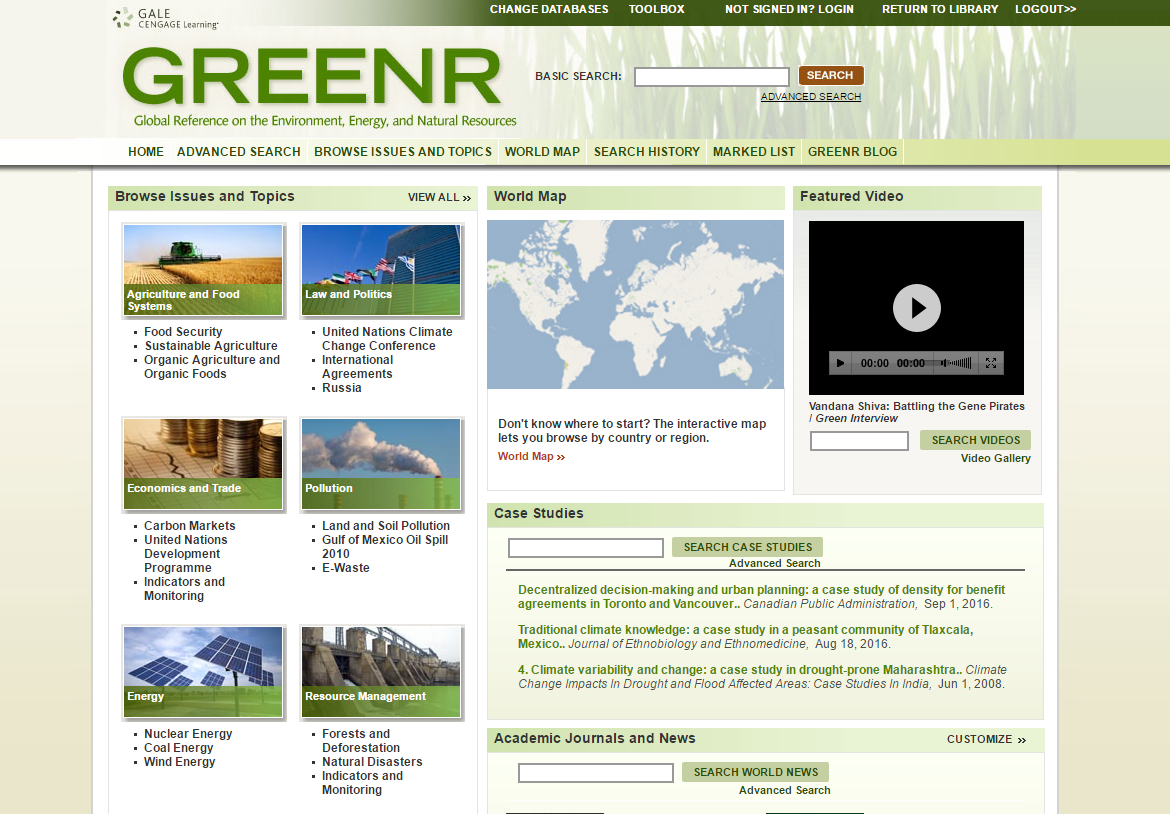
Task: Click the Search Videos button
Action: click(975, 440)
